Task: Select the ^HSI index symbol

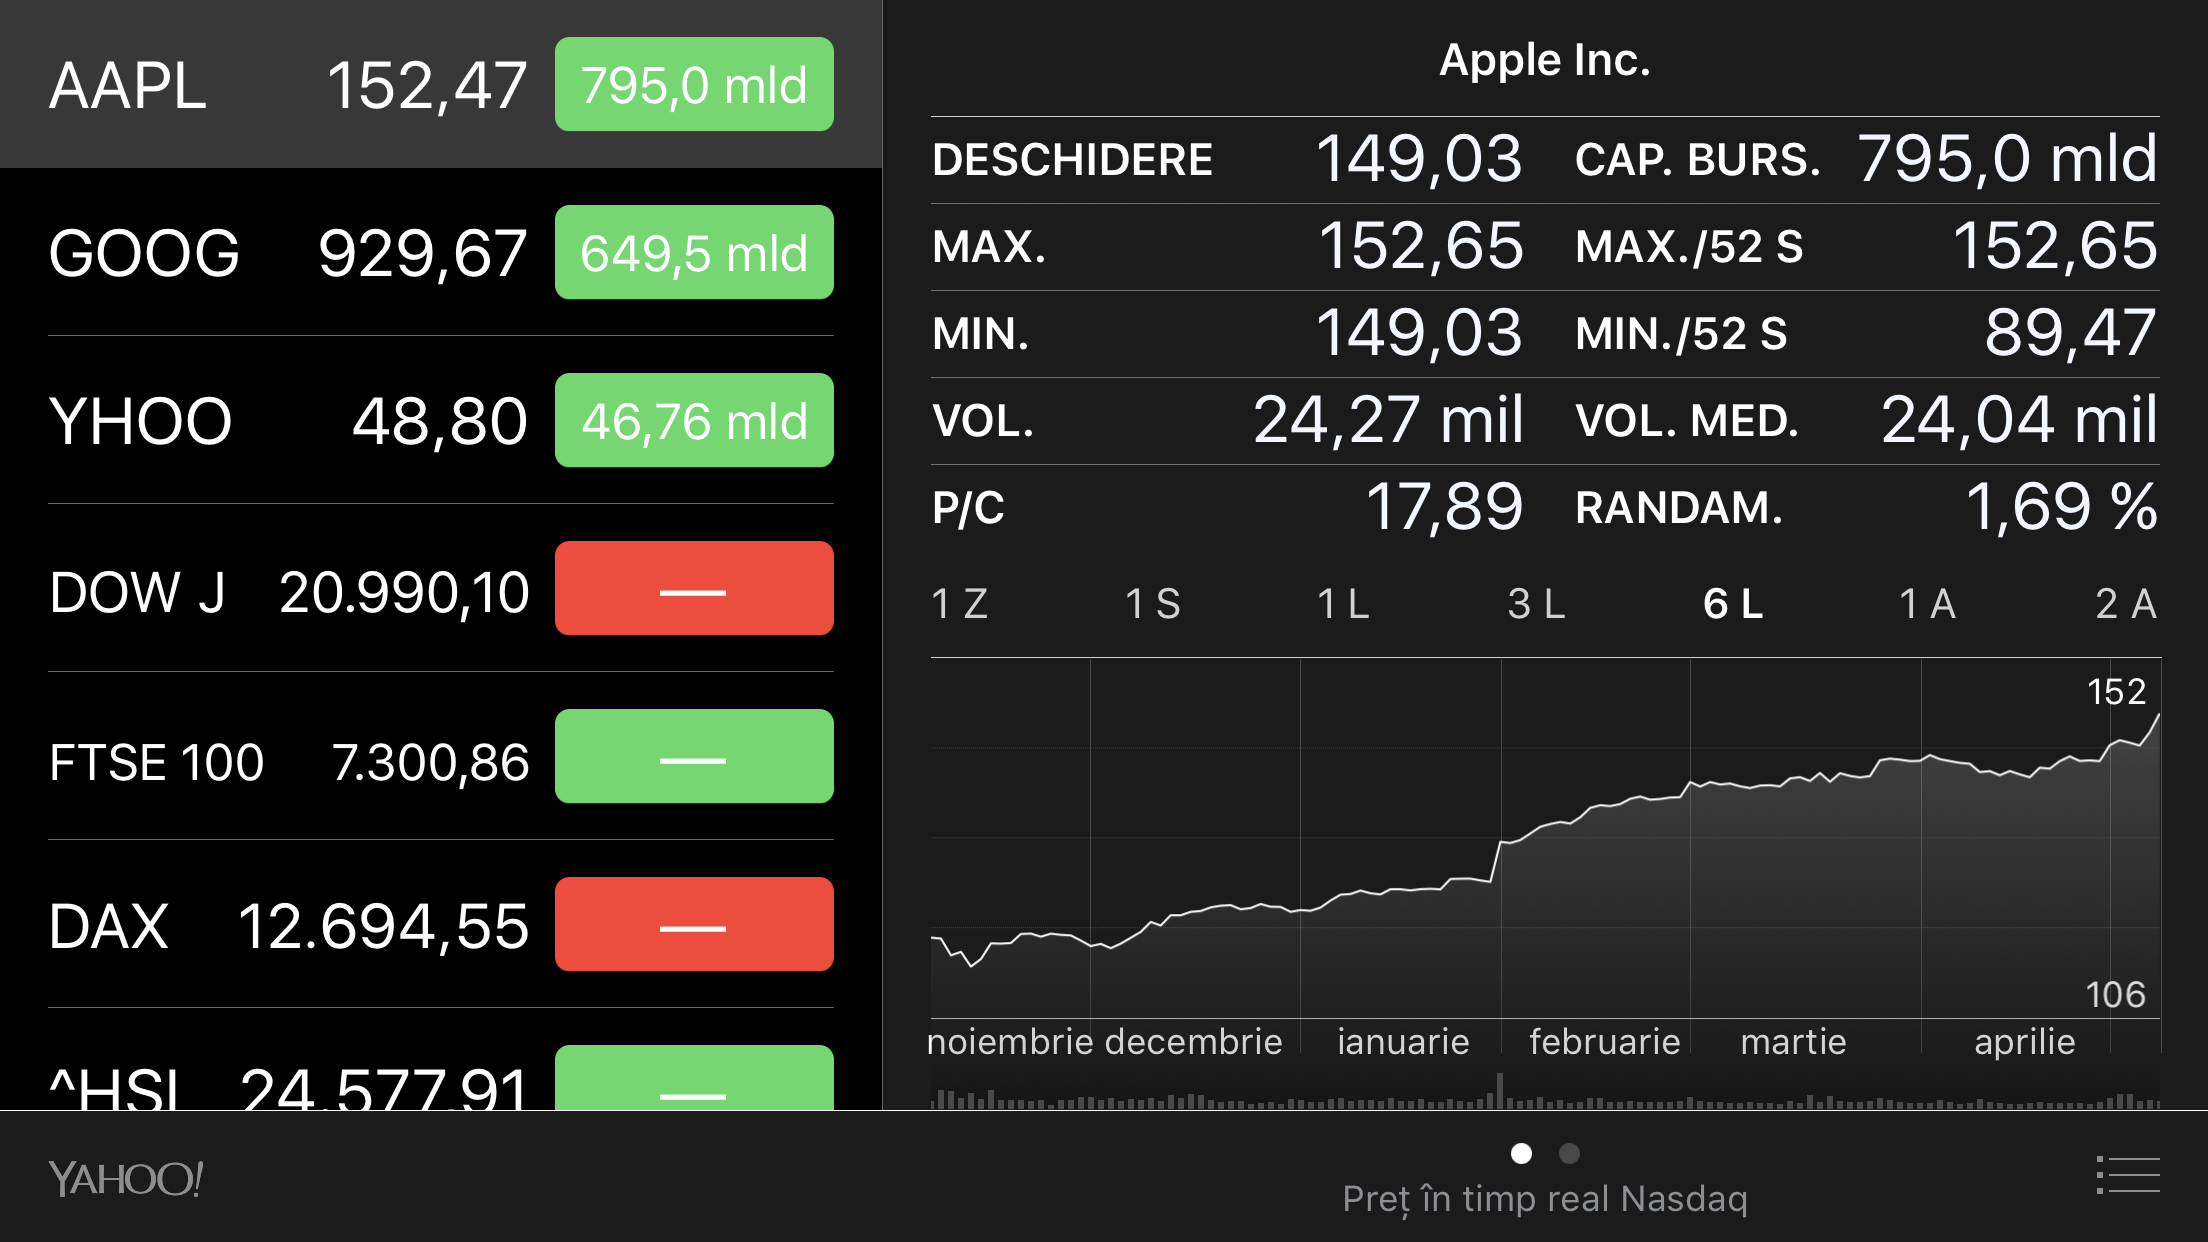Action: [116, 1088]
